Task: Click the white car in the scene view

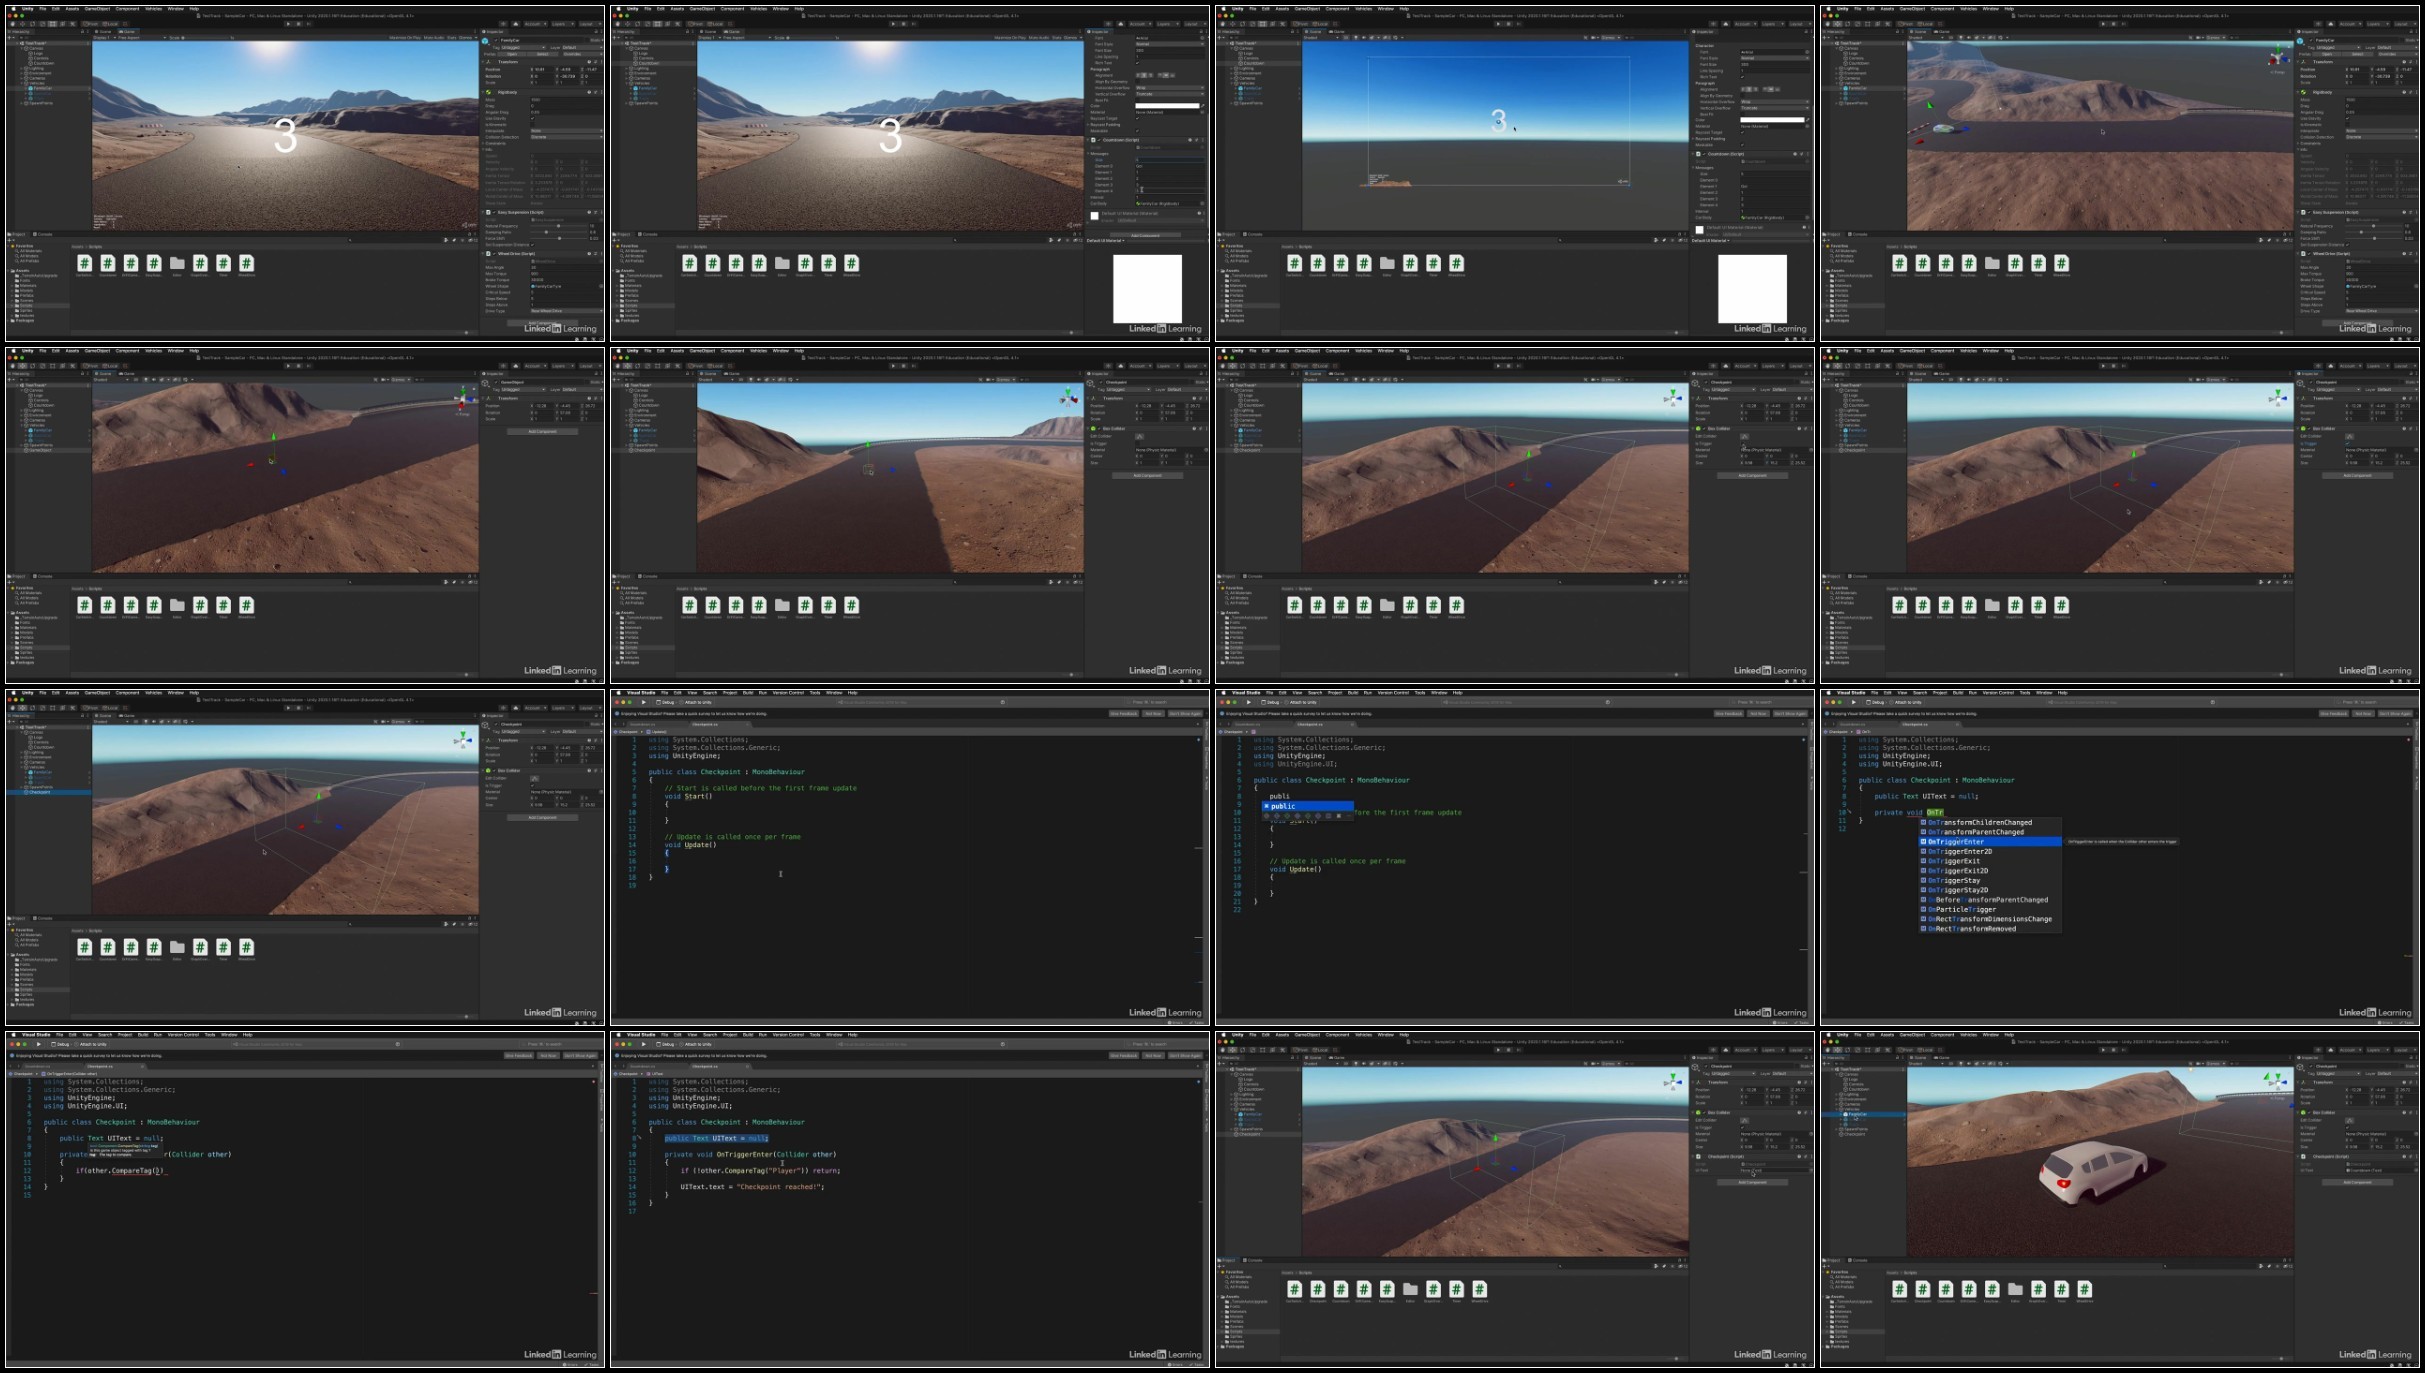Action: (x=2092, y=1170)
